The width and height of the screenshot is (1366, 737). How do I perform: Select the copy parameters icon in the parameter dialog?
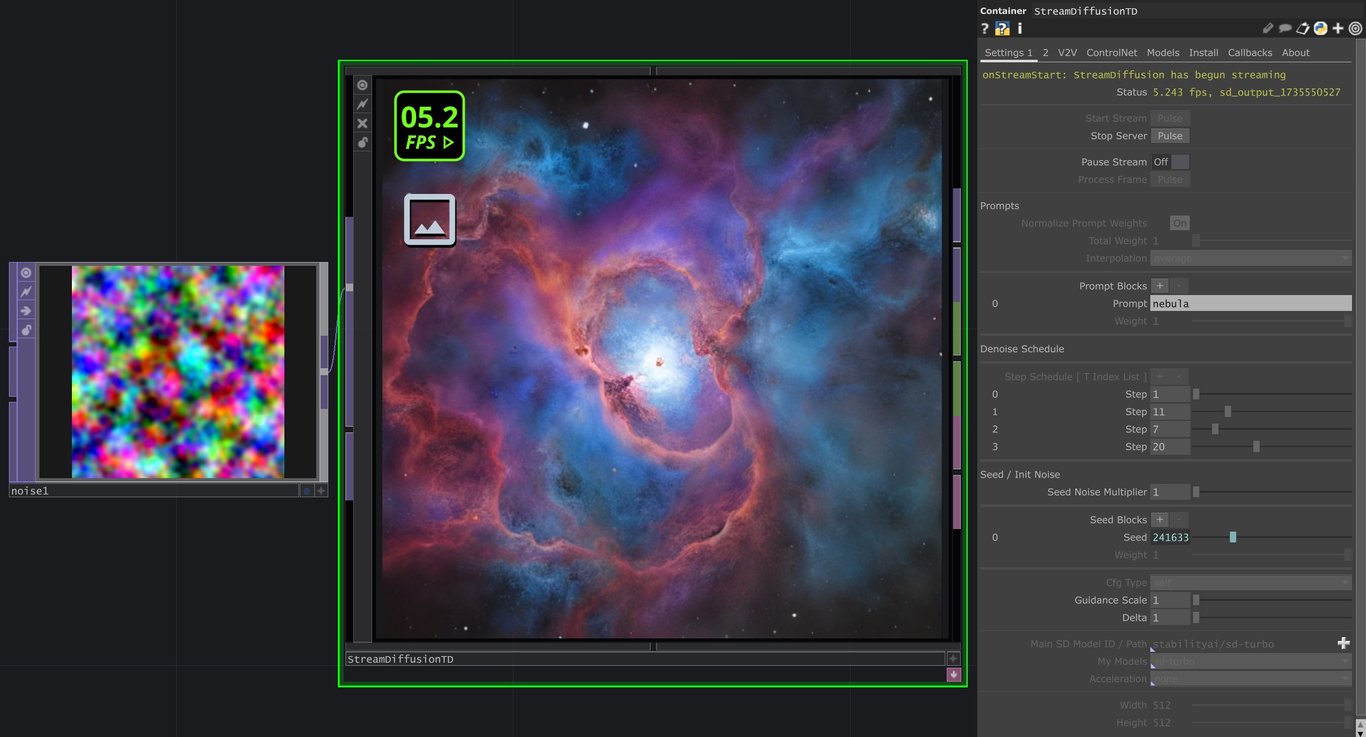(1302, 28)
